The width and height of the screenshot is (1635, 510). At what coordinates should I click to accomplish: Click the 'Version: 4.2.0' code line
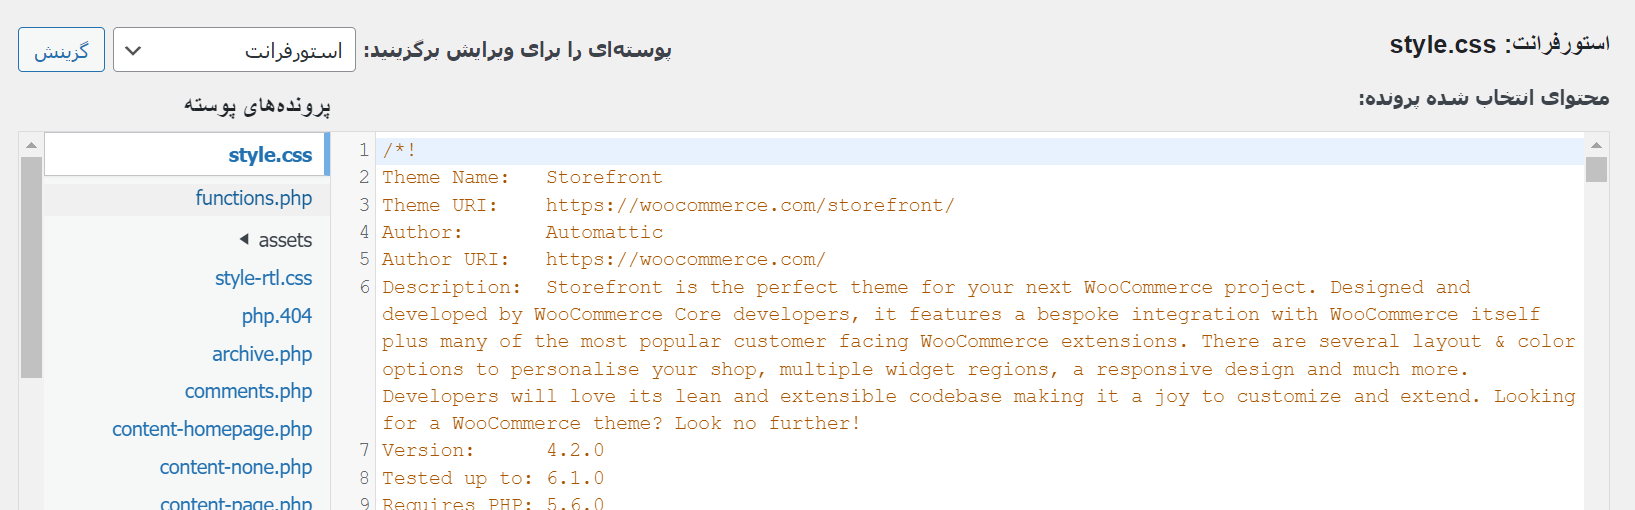click(493, 451)
